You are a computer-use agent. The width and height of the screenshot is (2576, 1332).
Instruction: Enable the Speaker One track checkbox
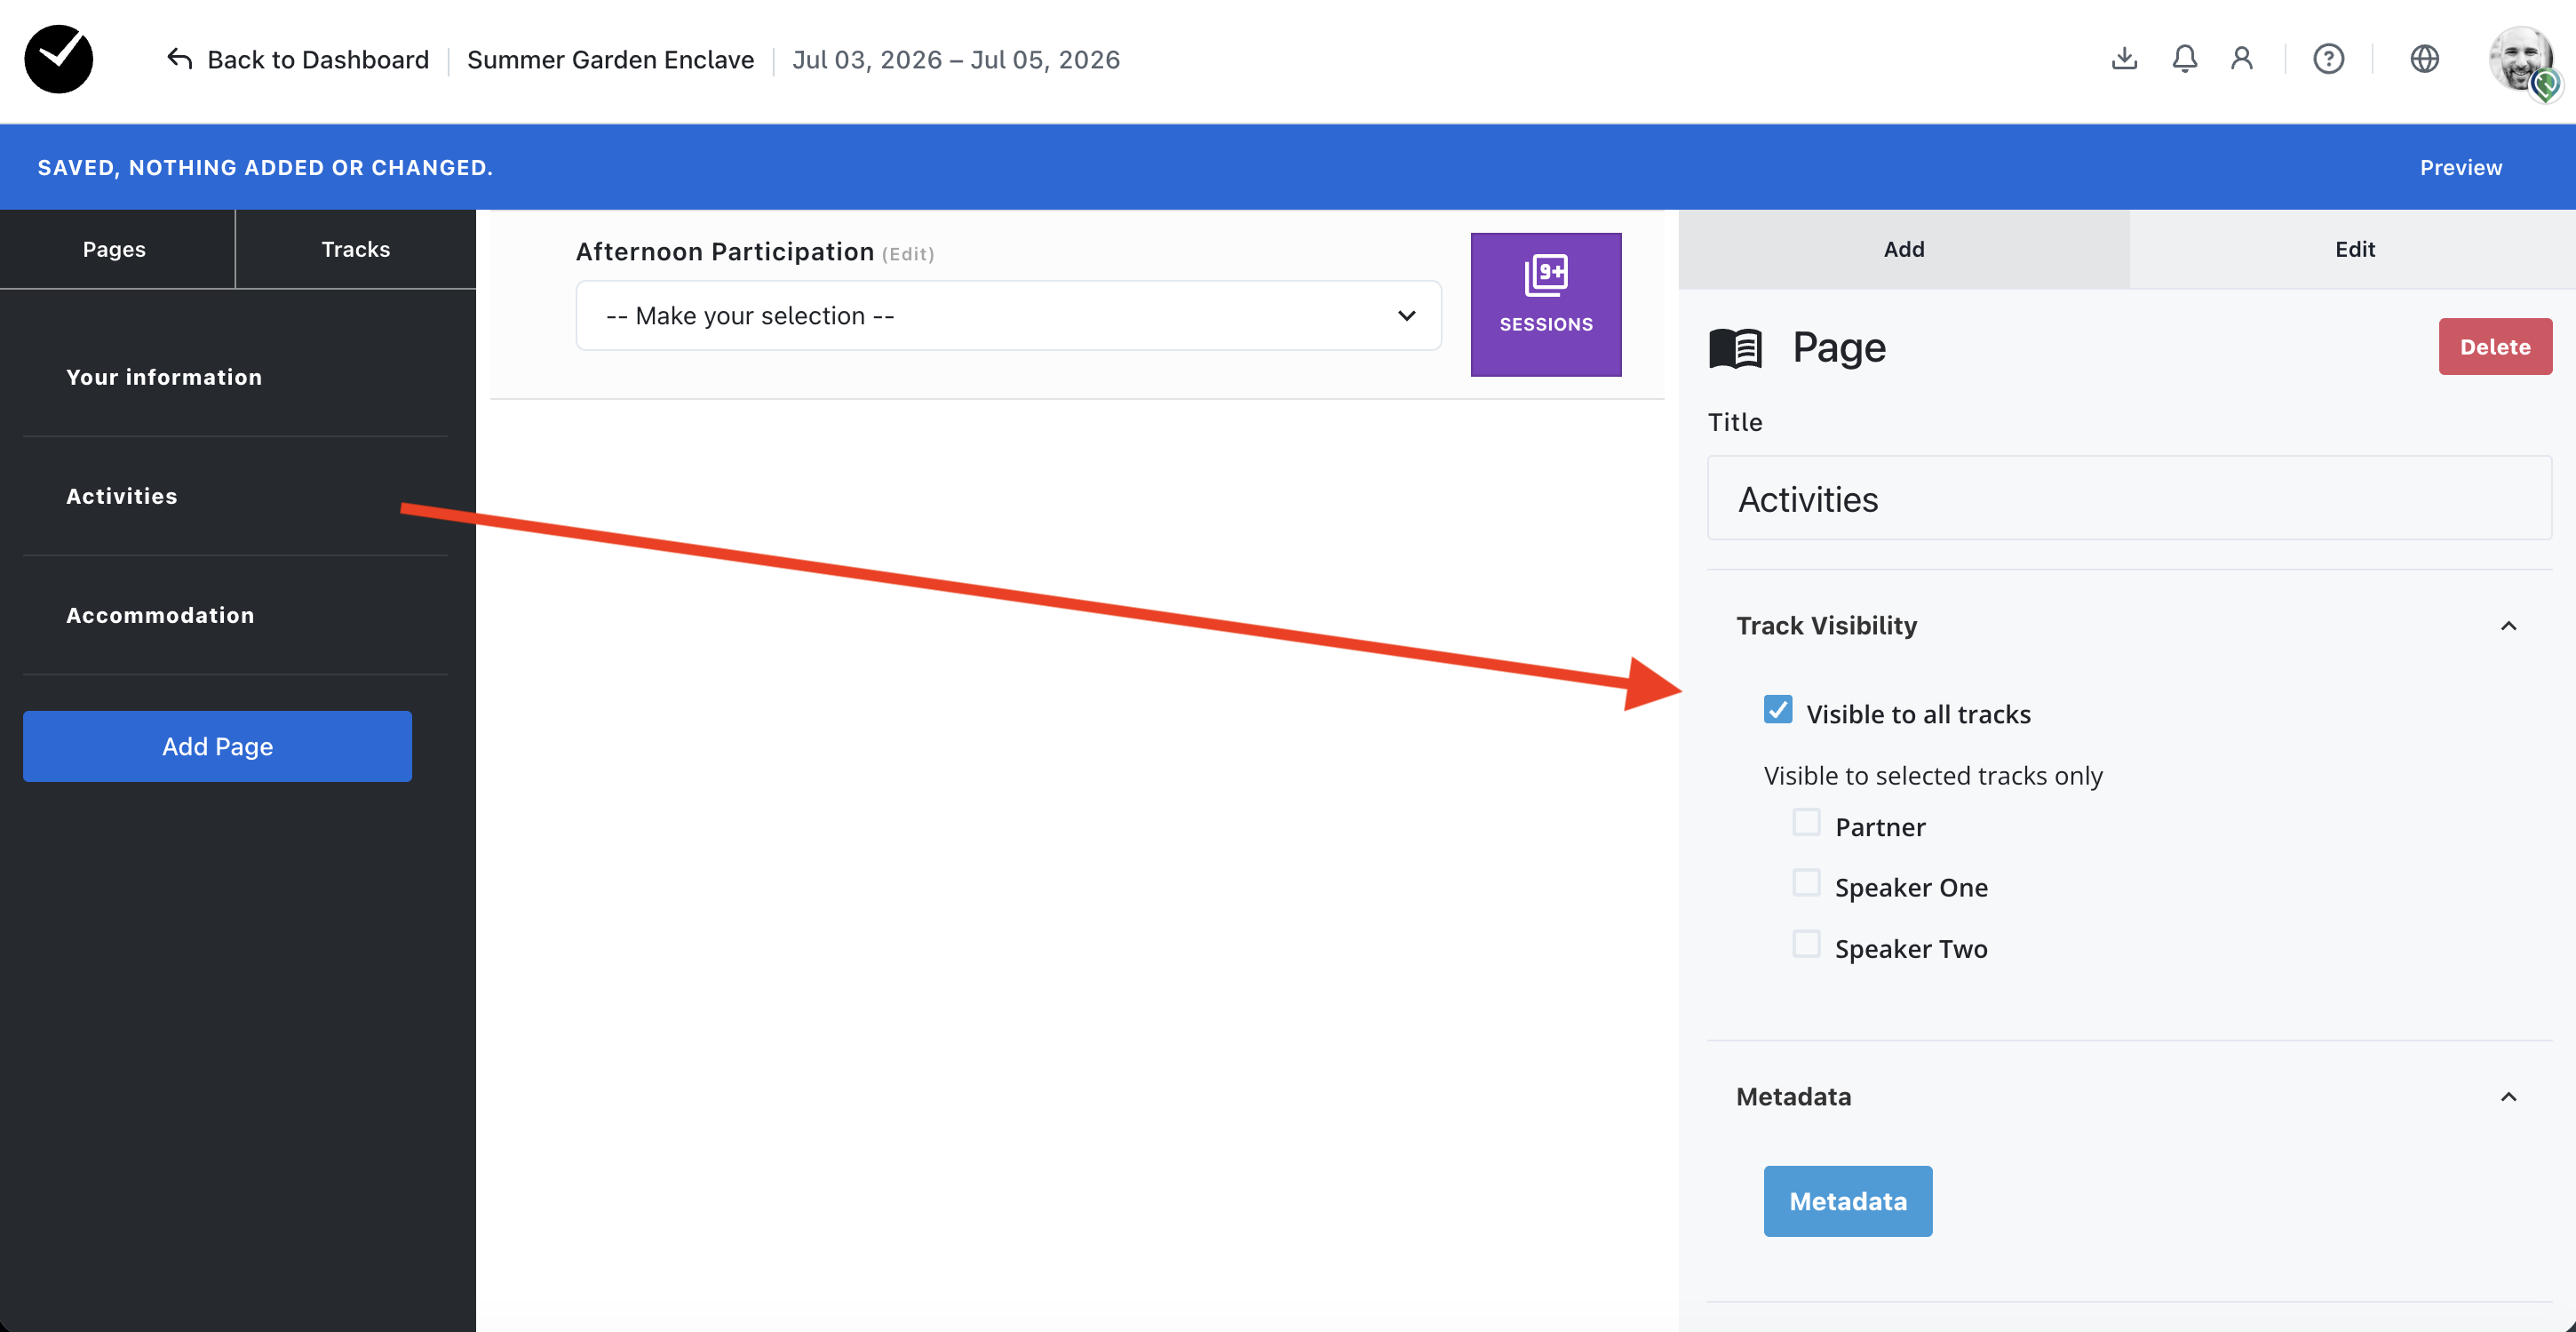point(1806,884)
